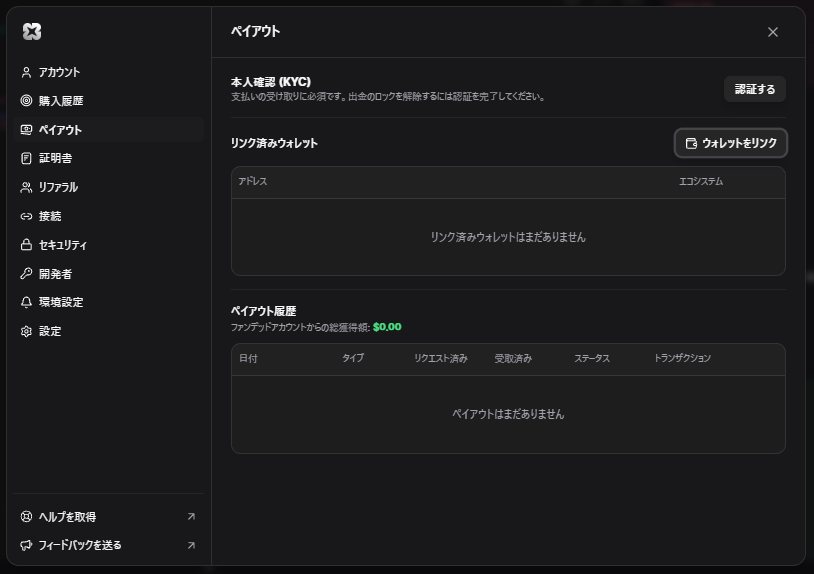Click the payout icon beside ペイアウト

point(26,130)
